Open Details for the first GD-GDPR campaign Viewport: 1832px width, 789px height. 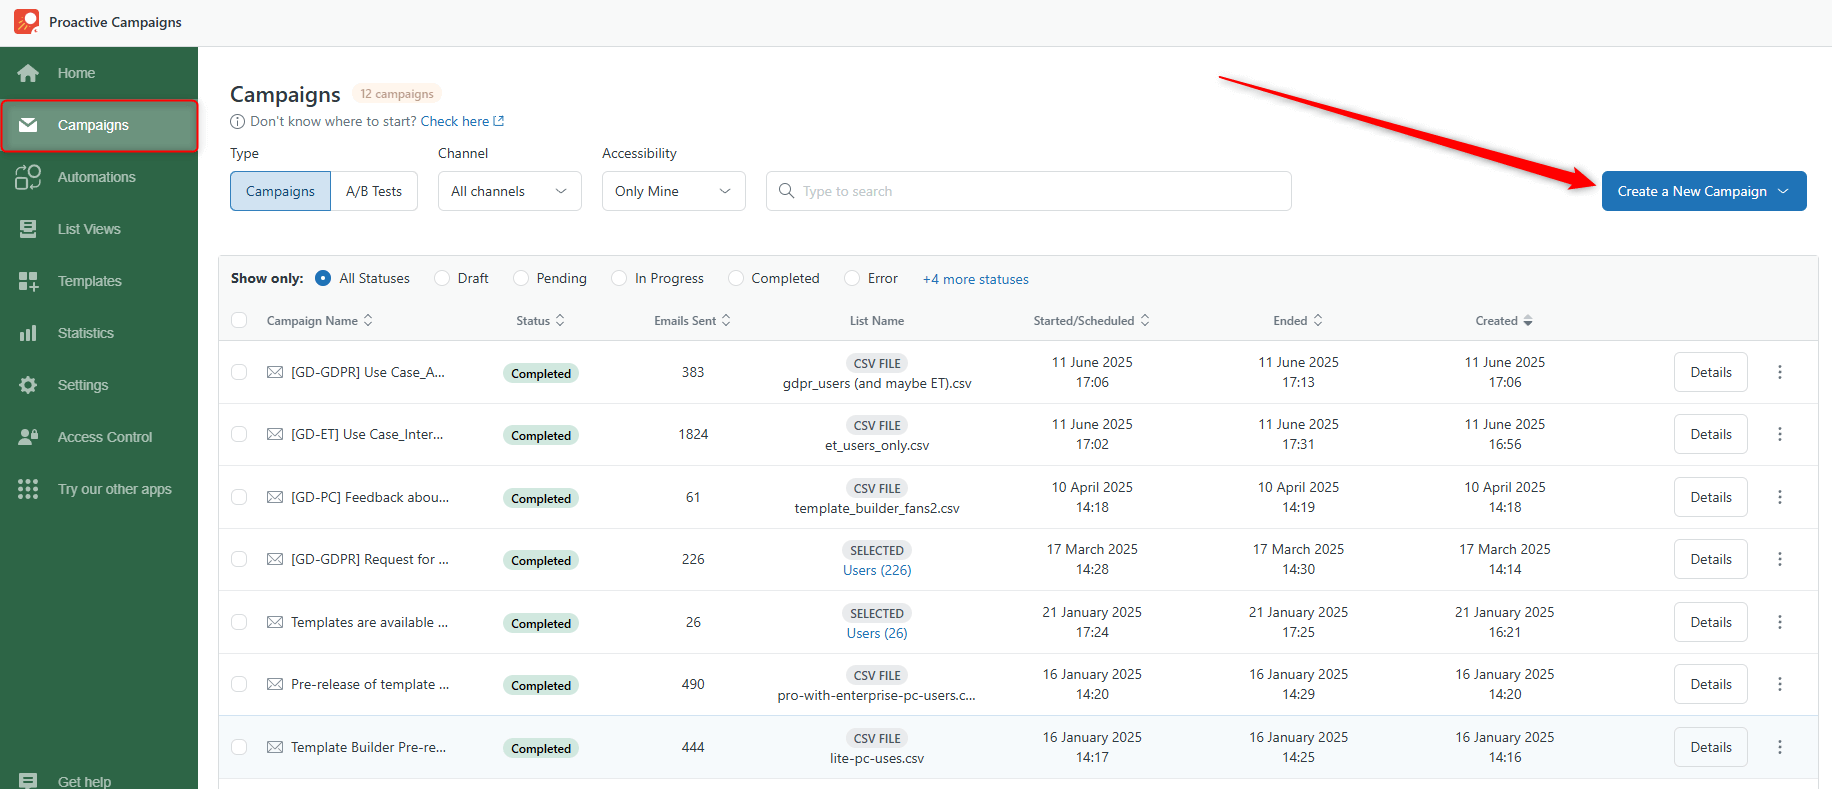(1710, 372)
